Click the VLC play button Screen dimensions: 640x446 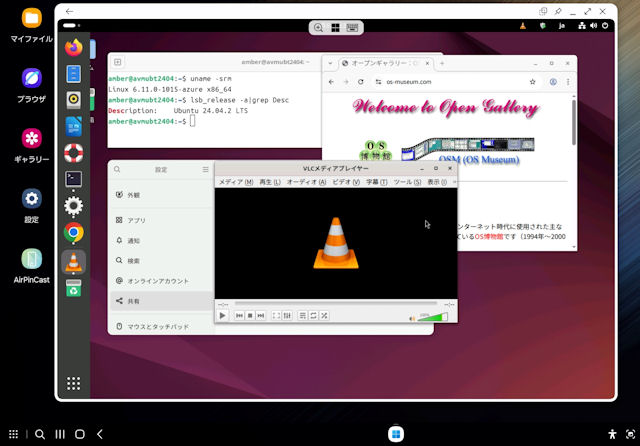pos(222,315)
